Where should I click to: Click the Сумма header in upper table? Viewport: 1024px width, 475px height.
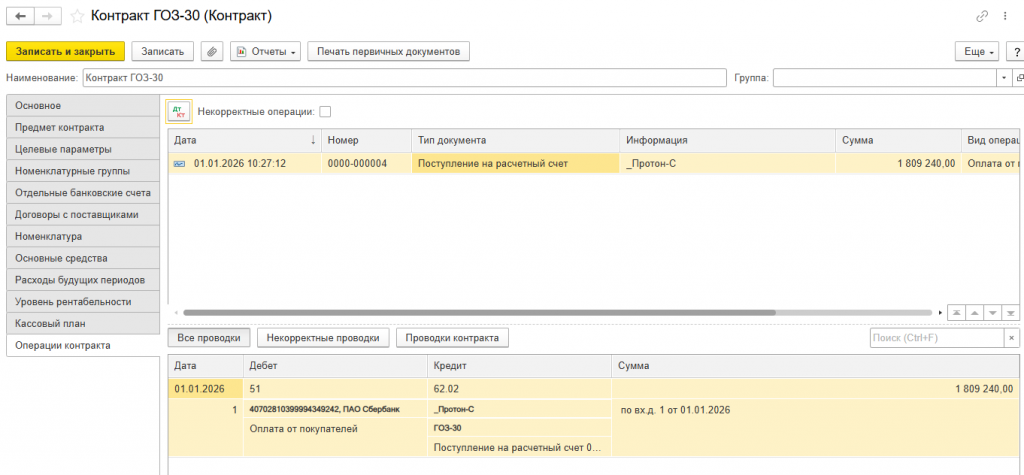pos(898,140)
